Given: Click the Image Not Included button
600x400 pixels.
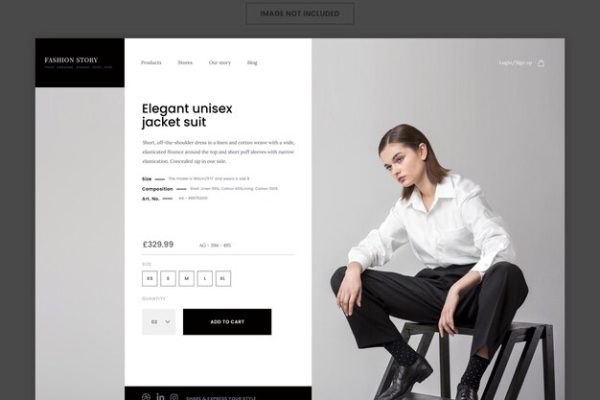Looking at the screenshot, I should [300, 13].
